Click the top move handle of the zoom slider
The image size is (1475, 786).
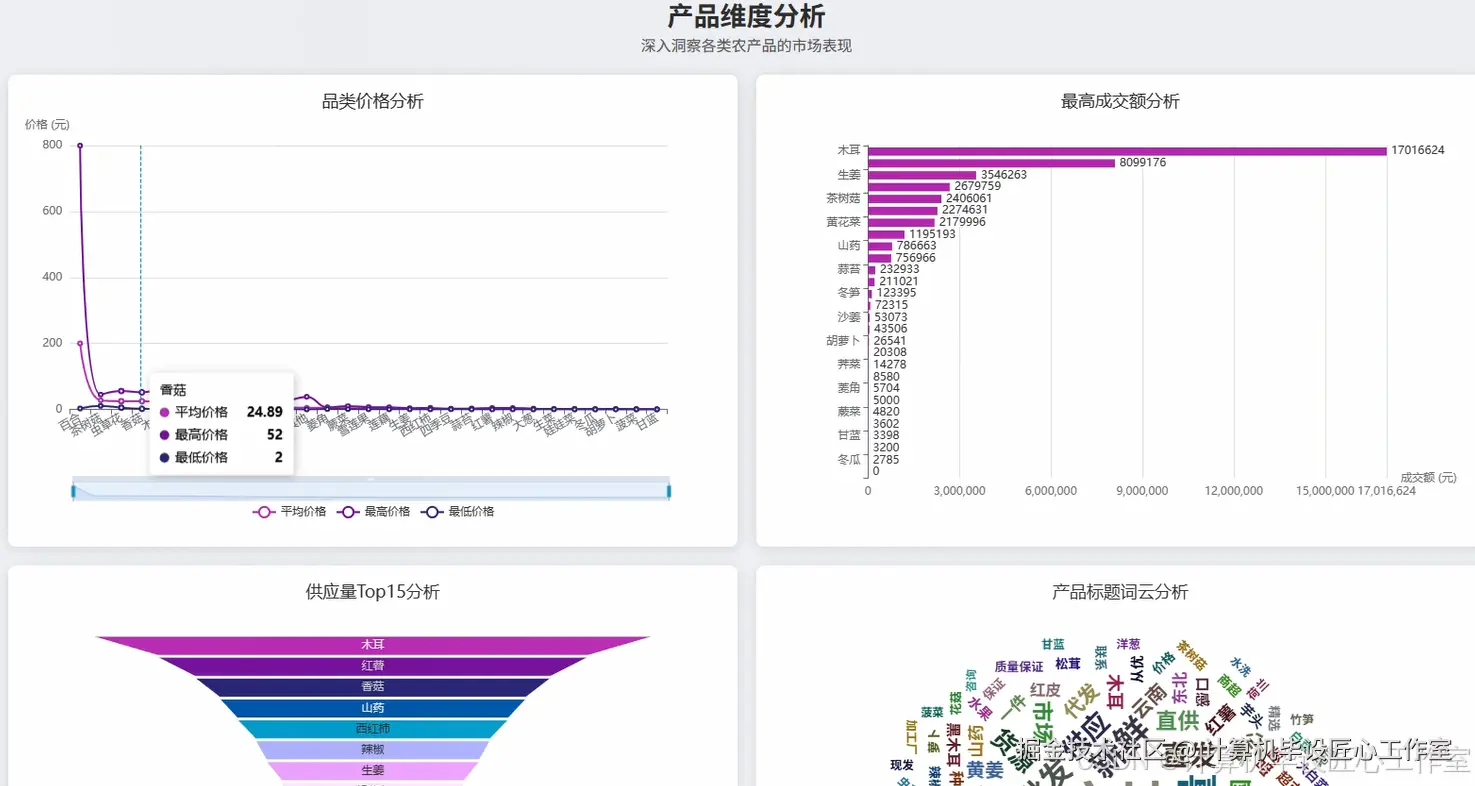pyautogui.click(x=371, y=479)
